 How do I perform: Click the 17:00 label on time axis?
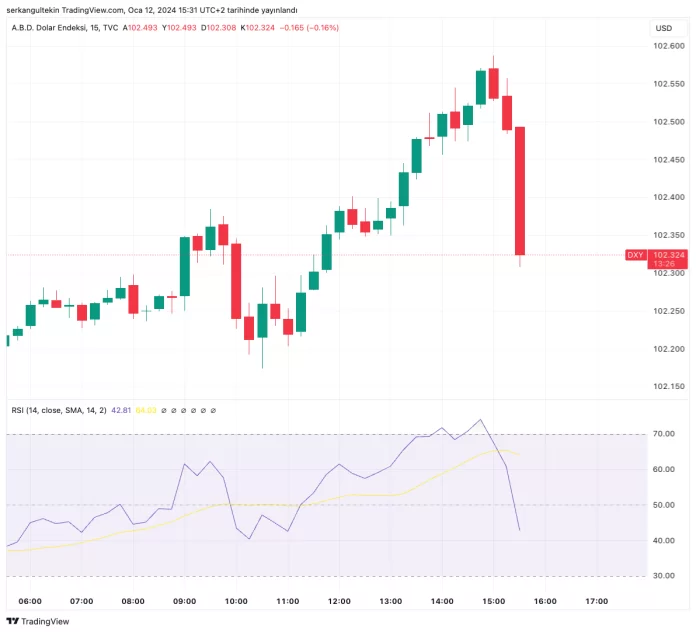click(x=596, y=601)
